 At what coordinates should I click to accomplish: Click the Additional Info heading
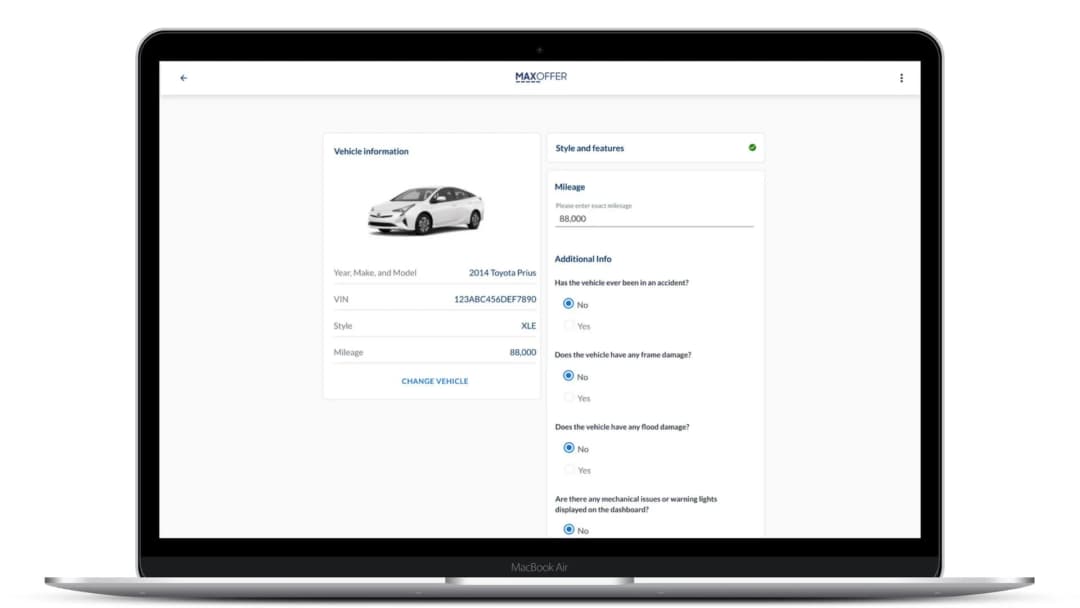click(x=583, y=258)
